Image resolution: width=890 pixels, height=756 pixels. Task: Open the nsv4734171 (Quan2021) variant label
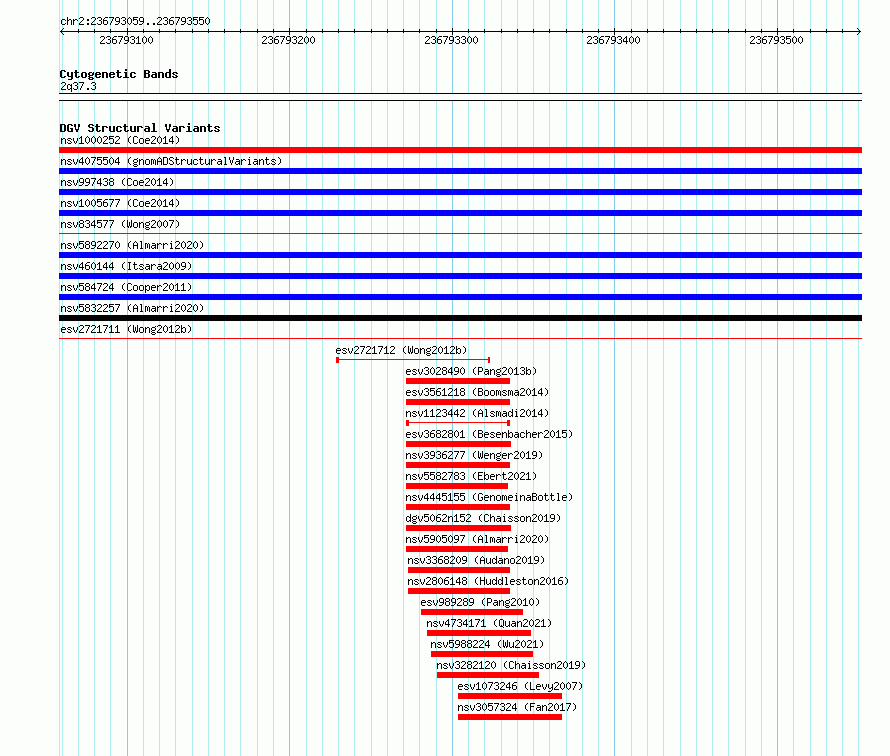[489, 623]
